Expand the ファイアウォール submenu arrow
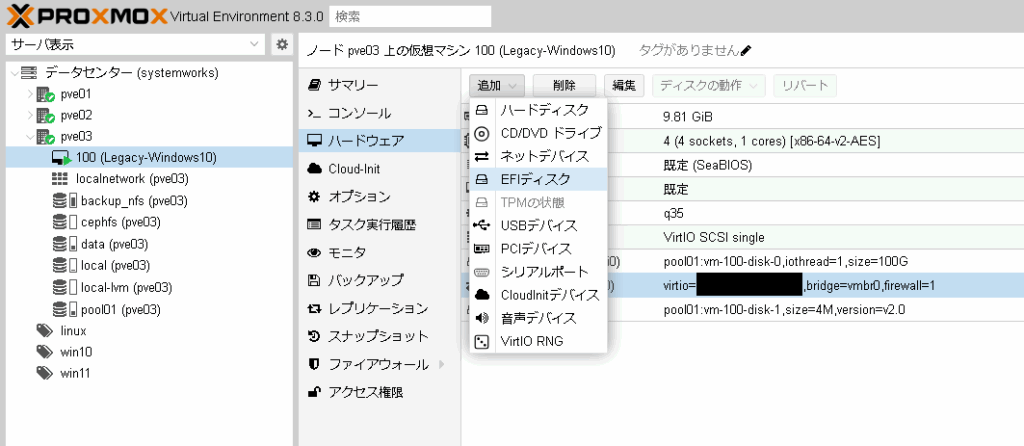 point(441,364)
